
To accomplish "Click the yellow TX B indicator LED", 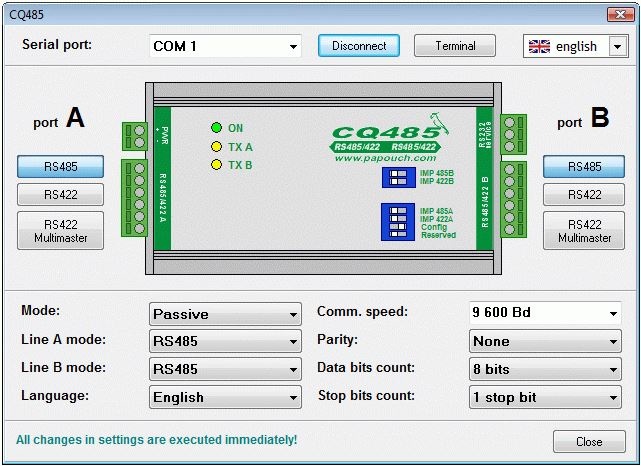I will point(216,165).
